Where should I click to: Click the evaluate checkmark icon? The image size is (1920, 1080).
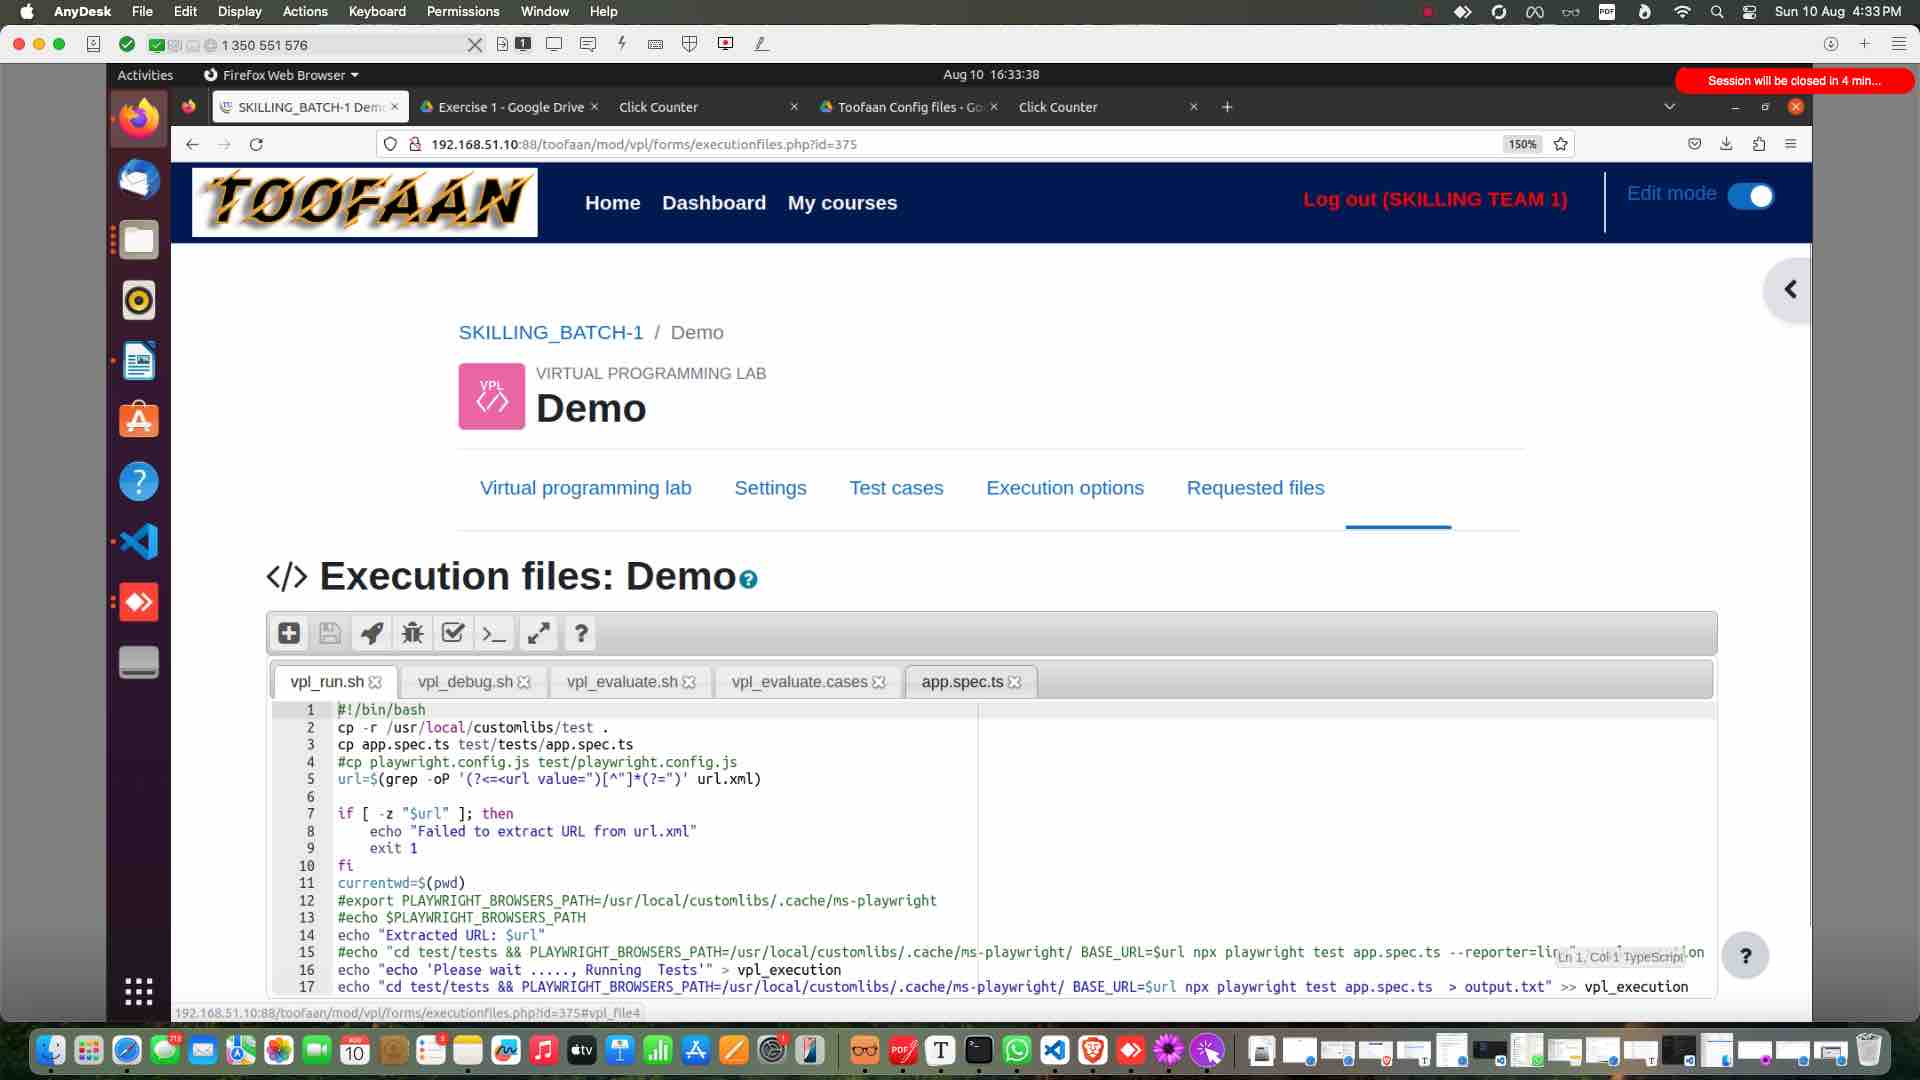[453, 633]
